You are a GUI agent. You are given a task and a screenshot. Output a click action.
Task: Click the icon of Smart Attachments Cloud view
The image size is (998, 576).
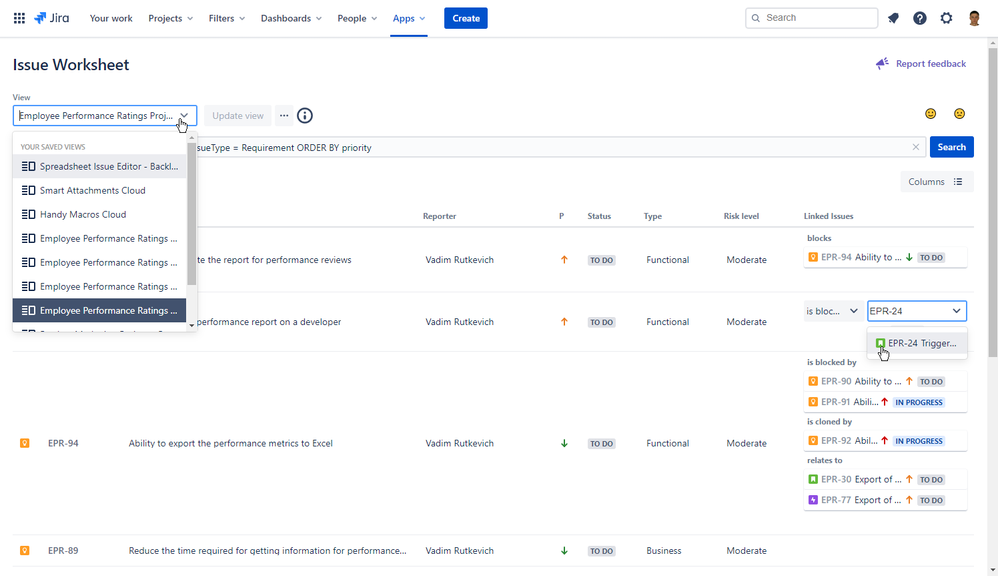[29, 190]
